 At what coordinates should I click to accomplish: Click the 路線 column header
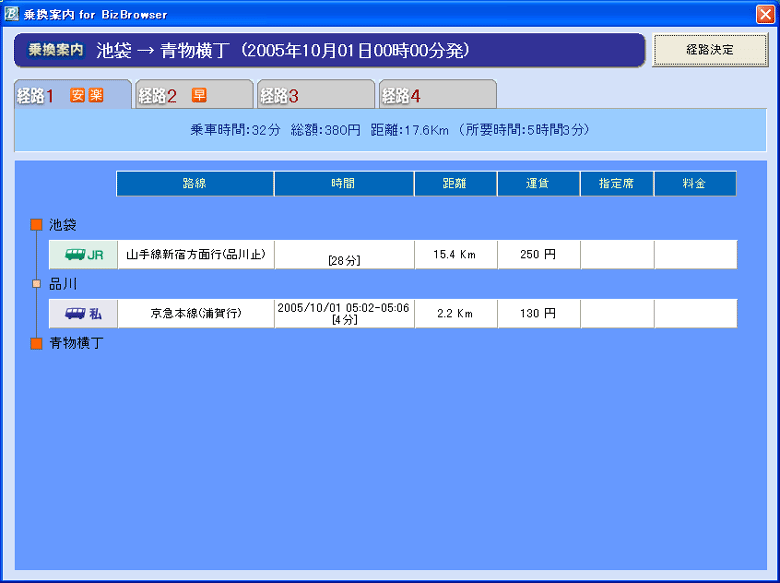(195, 184)
